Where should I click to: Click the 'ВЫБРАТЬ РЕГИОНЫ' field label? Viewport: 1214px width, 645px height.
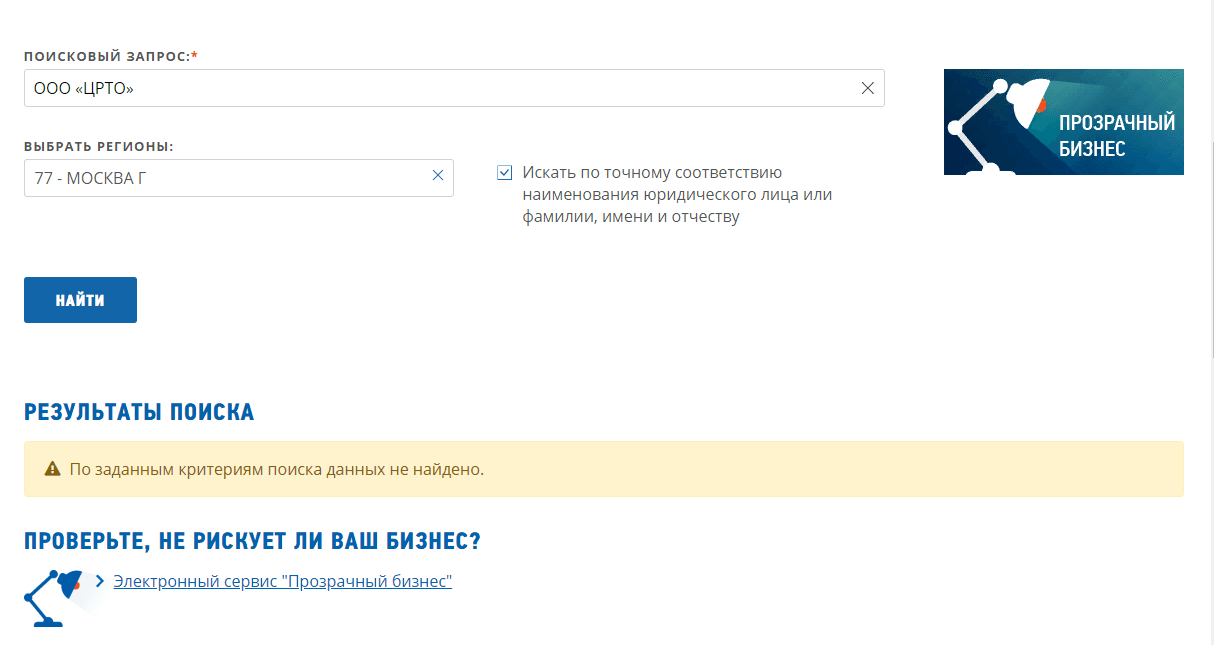(99, 146)
